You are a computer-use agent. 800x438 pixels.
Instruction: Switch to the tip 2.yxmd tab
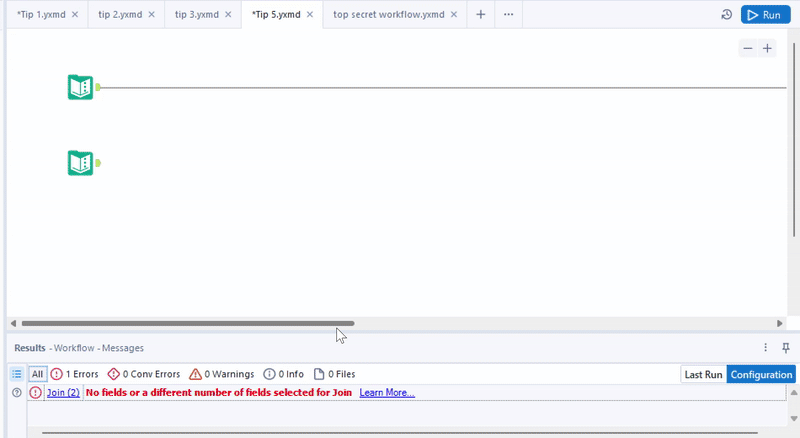click(120, 14)
